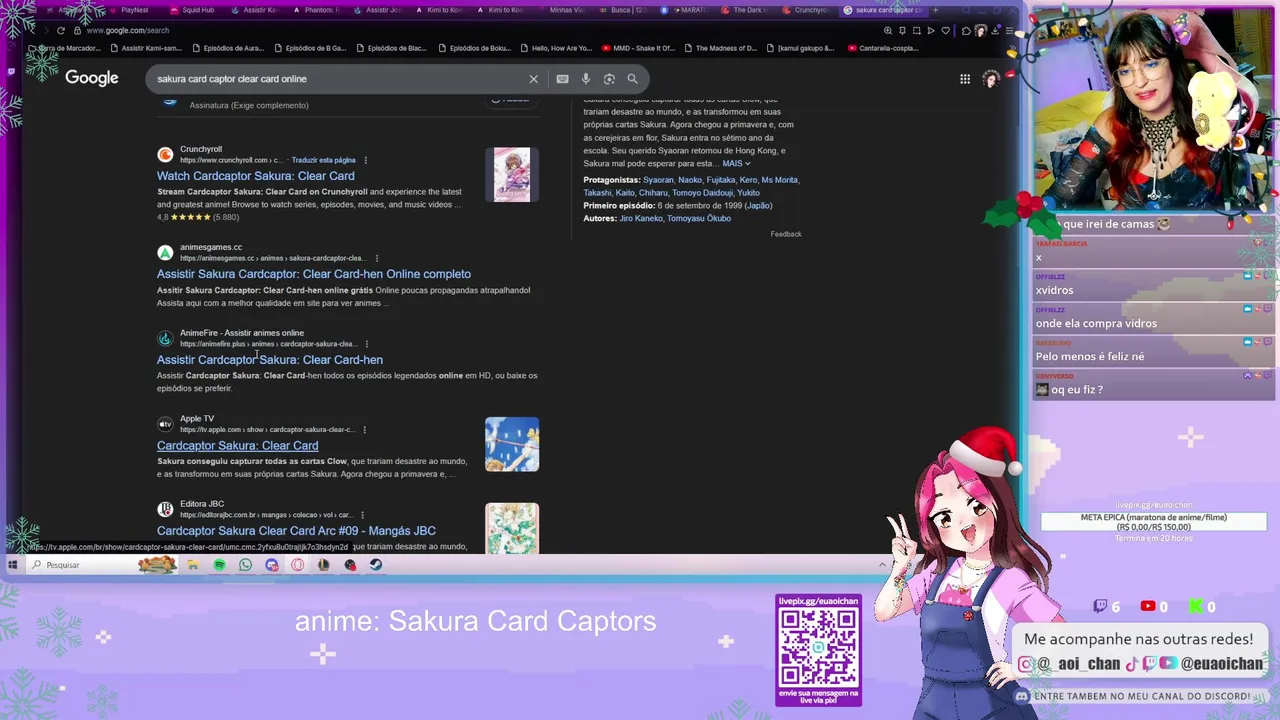The width and height of the screenshot is (1280, 720).
Task: Start voice search with the microphone icon
Action: [586, 79]
